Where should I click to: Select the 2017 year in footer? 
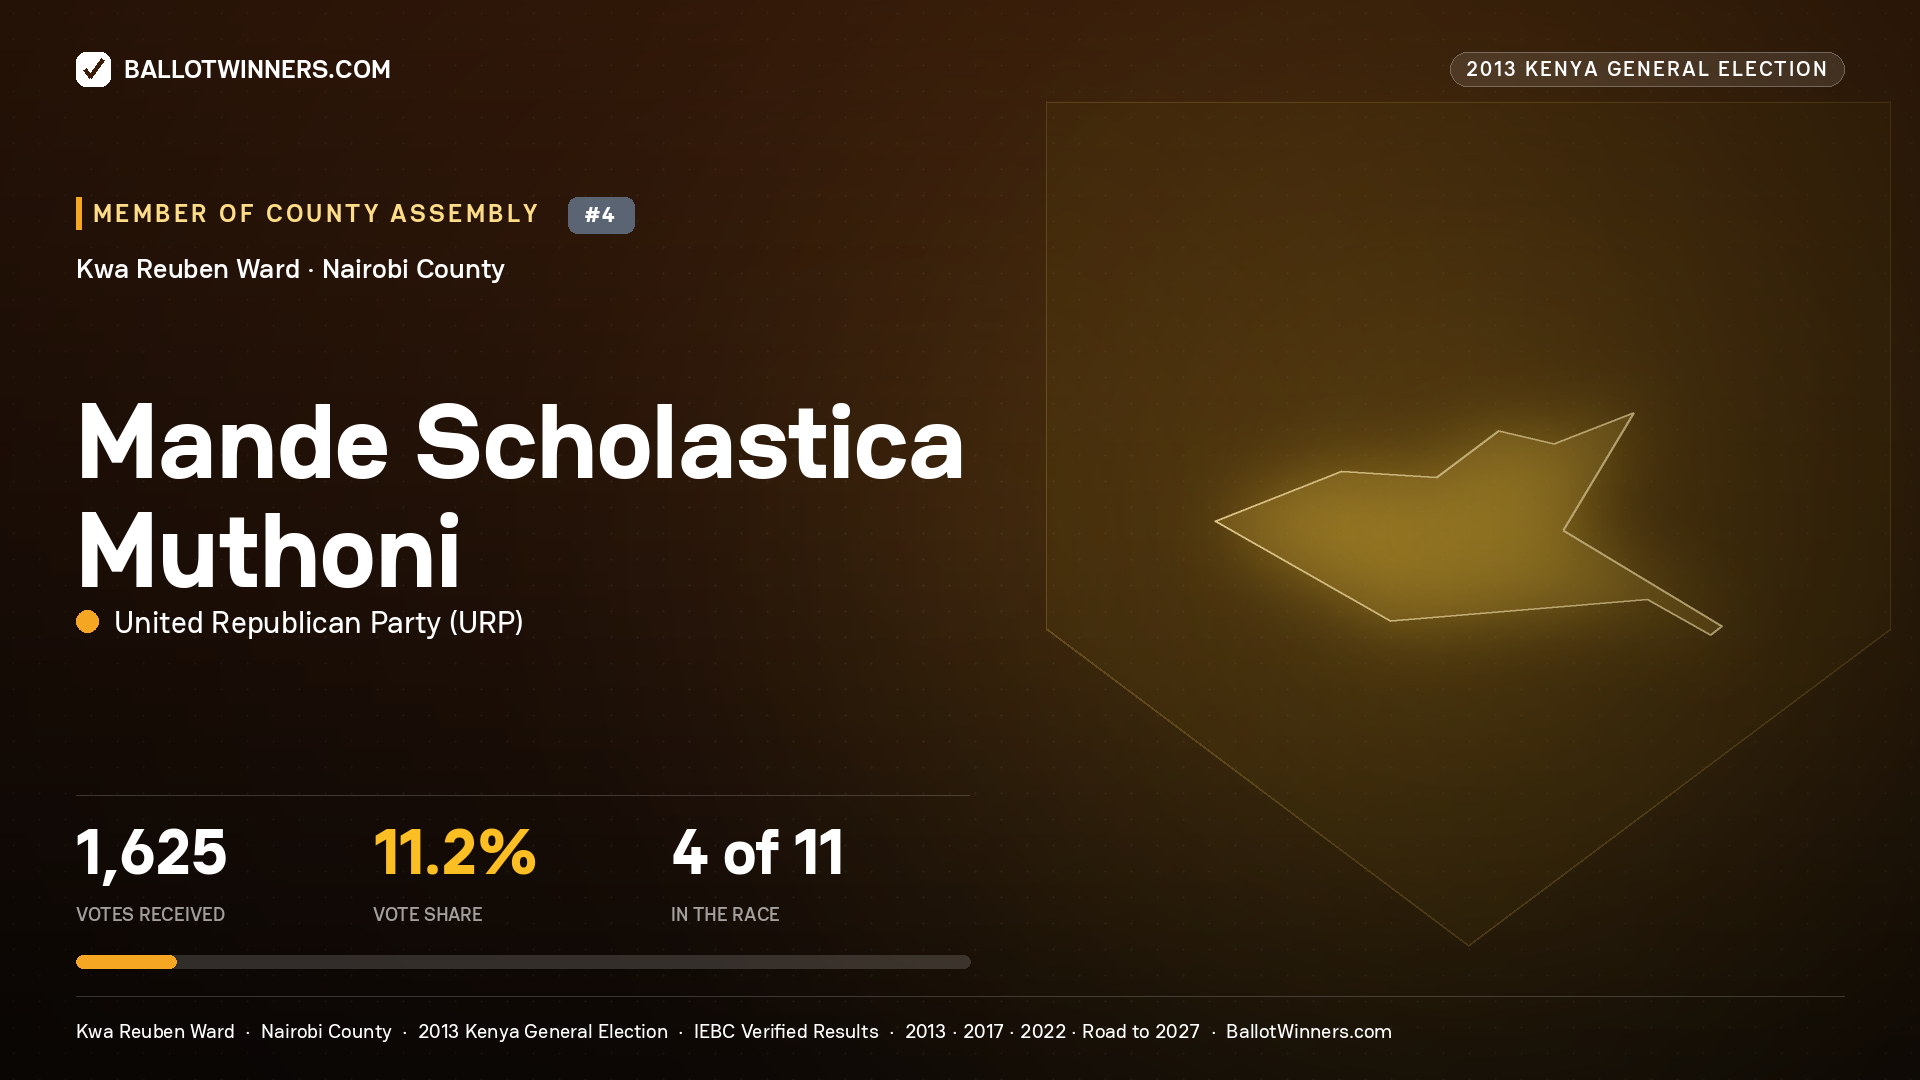pyautogui.click(x=983, y=1031)
